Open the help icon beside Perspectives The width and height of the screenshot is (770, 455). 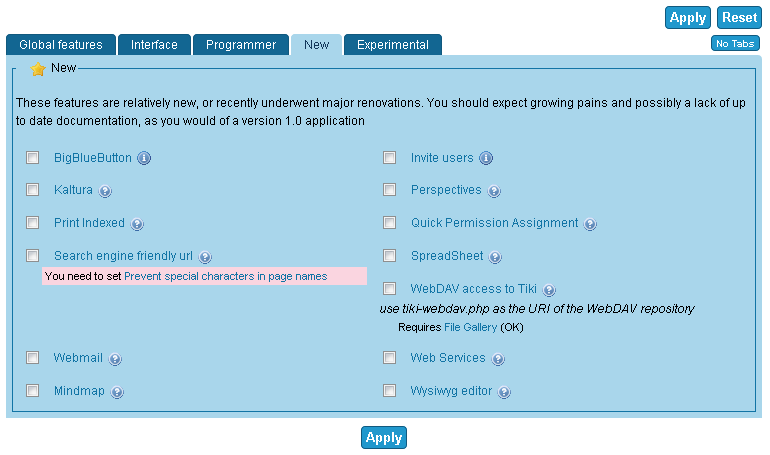494,191
